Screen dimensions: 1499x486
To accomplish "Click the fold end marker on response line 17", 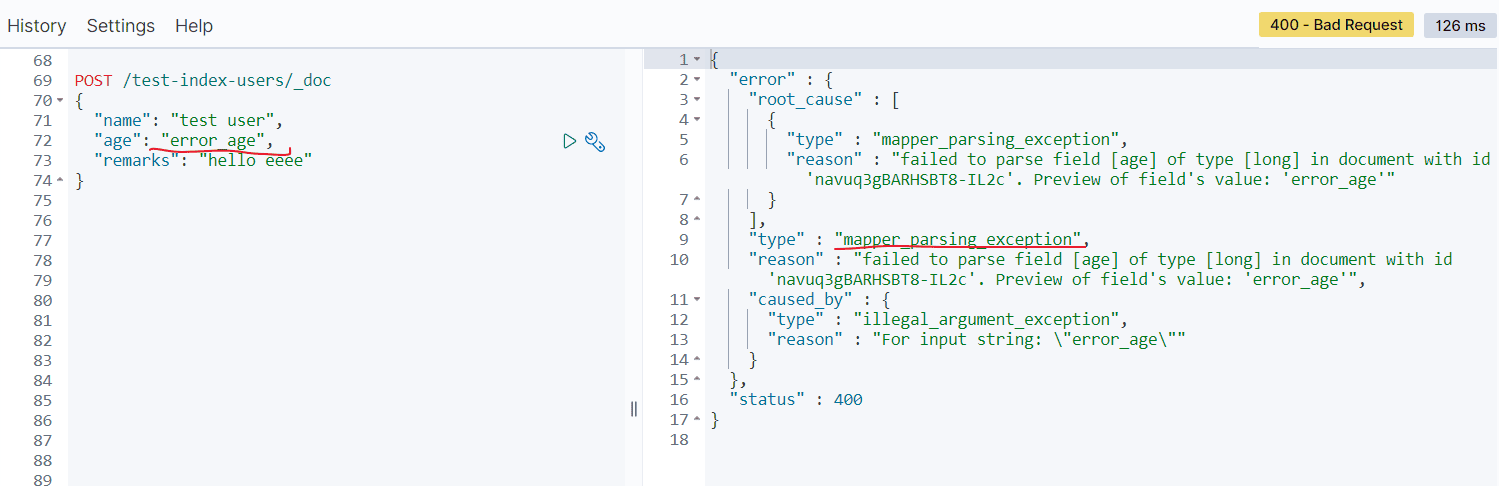I will click(697, 420).
